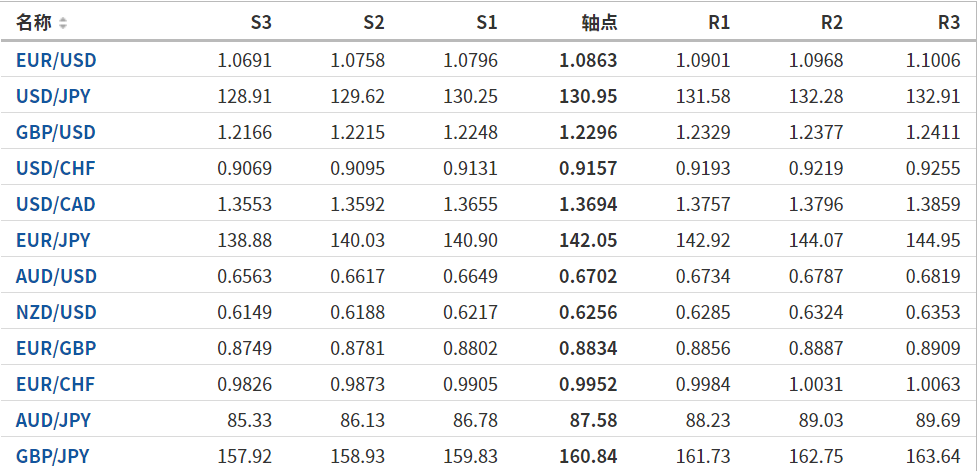Click EUR/USD pivot value 1.0863
977x471 pixels.
point(588,60)
